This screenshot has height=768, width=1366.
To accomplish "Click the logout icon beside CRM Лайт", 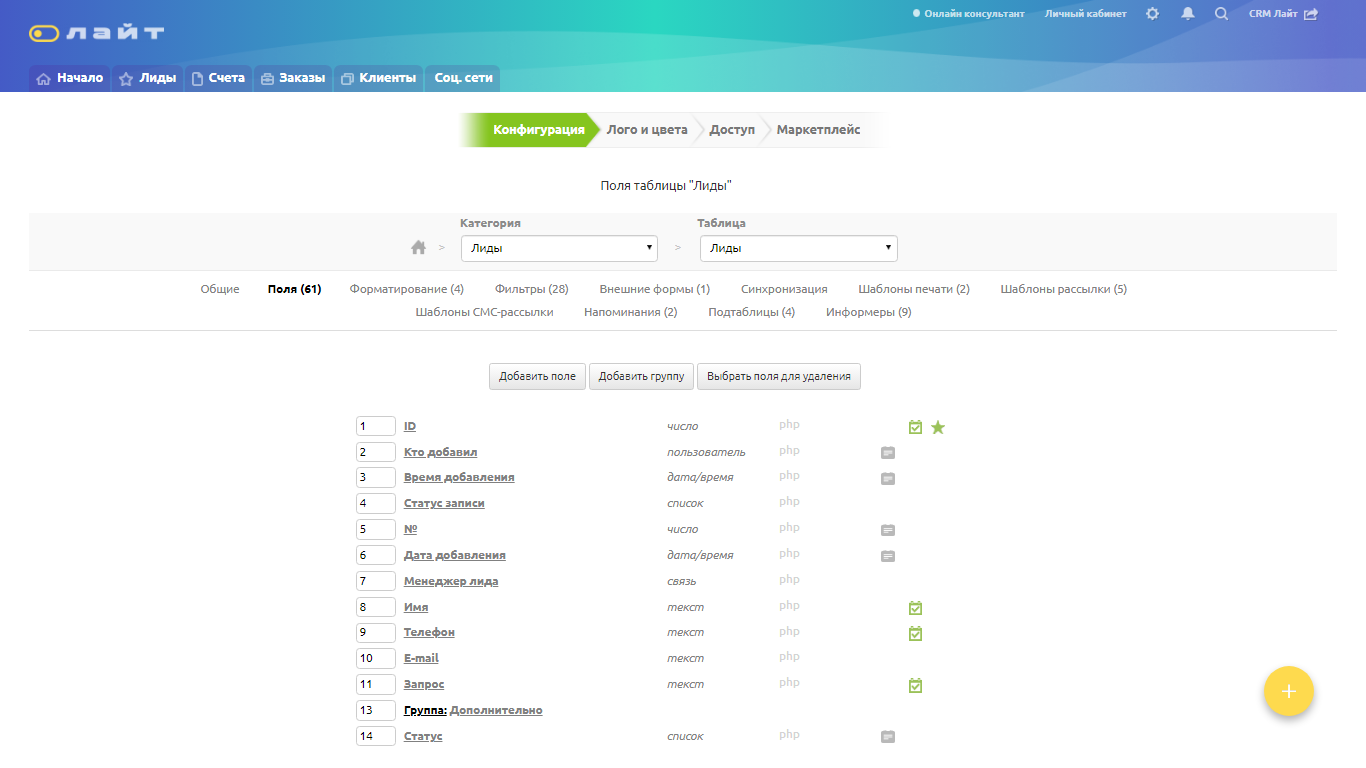I will tap(1311, 14).
